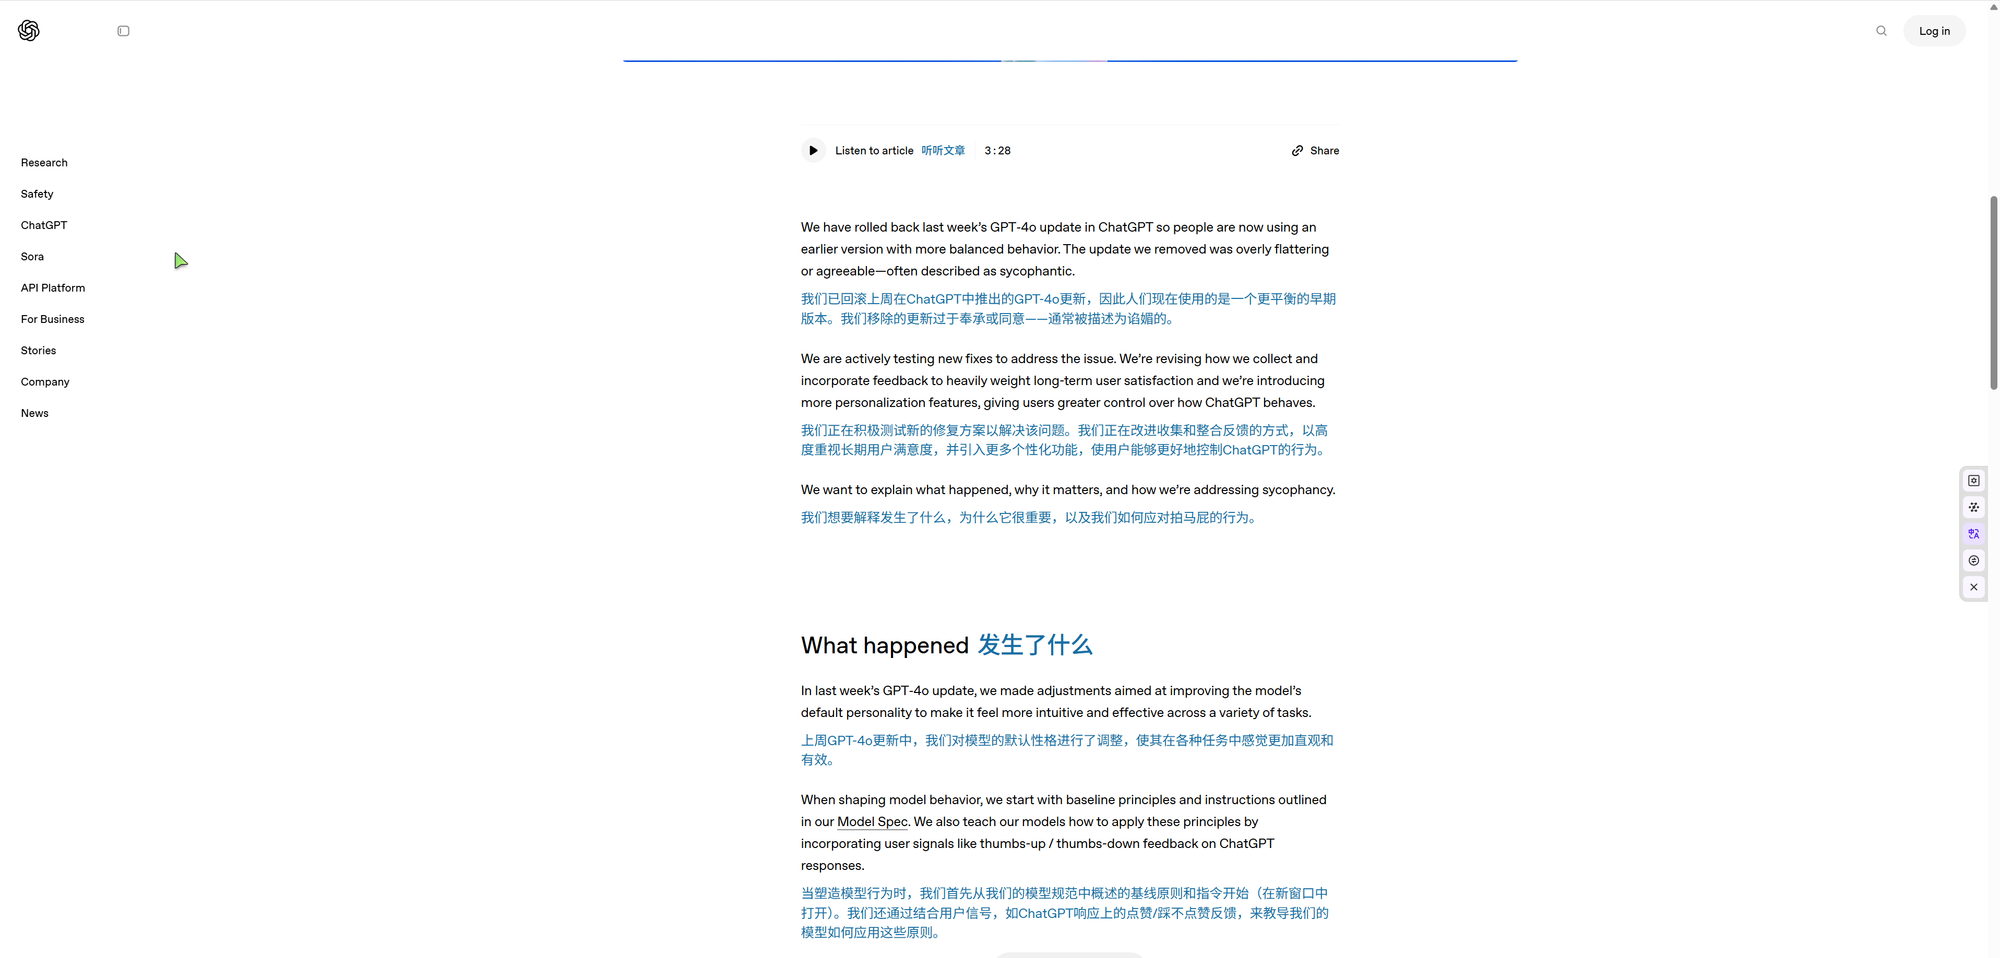
Task: Click the extension's dotted network icon
Action: (1973, 507)
